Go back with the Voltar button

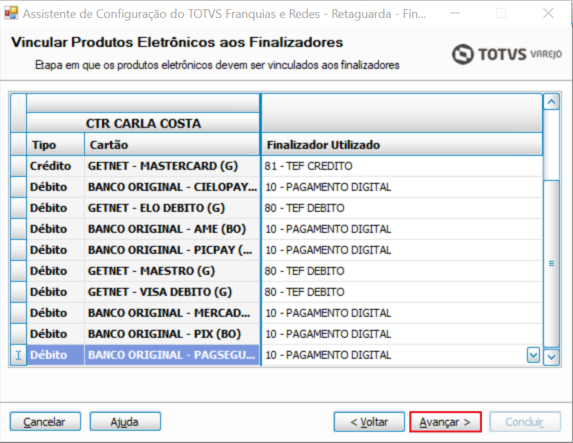[369, 422]
